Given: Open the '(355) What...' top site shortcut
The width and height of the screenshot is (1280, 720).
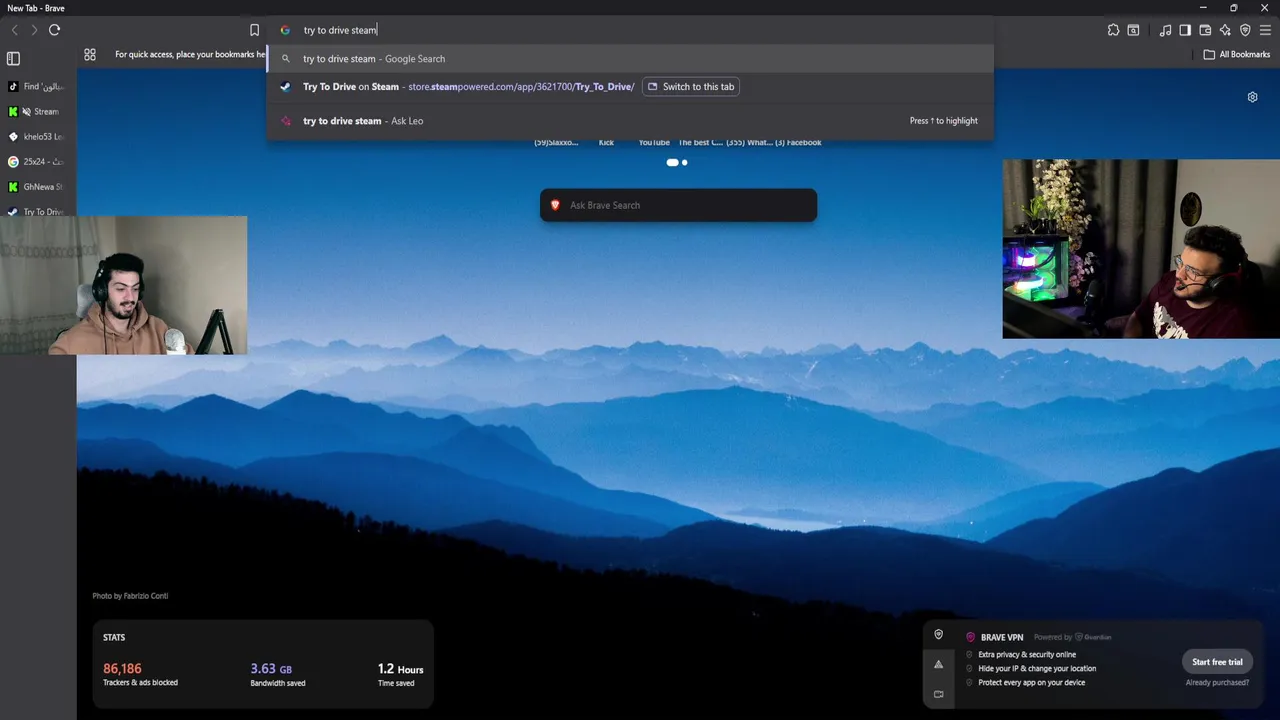Looking at the screenshot, I should click(749, 142).
